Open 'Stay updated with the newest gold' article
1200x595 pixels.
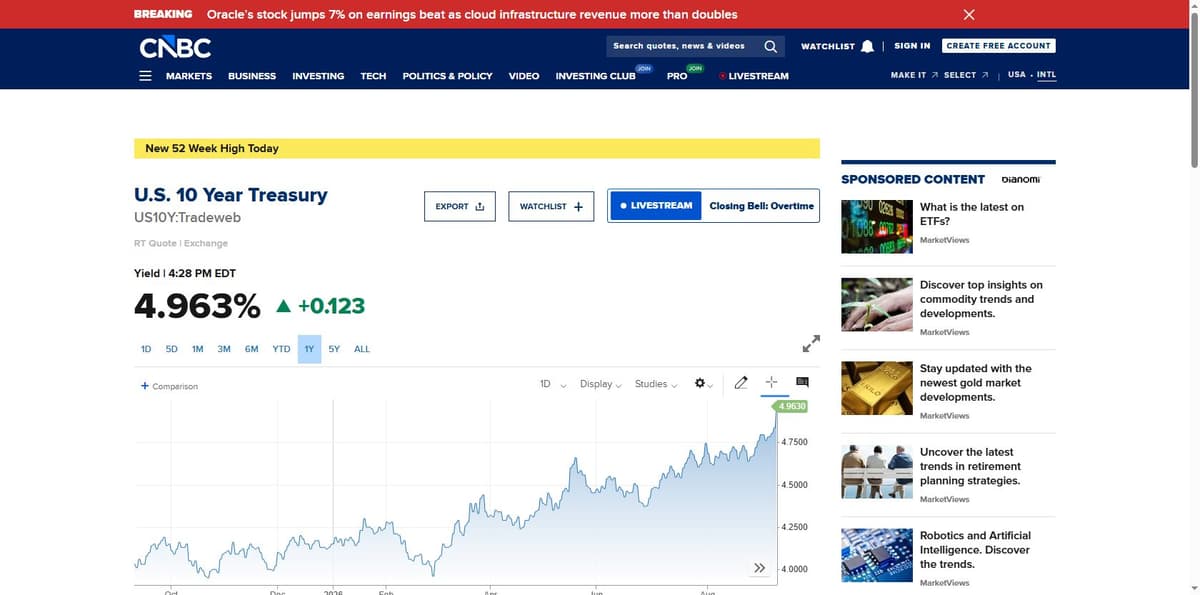(x=976, y=383)
